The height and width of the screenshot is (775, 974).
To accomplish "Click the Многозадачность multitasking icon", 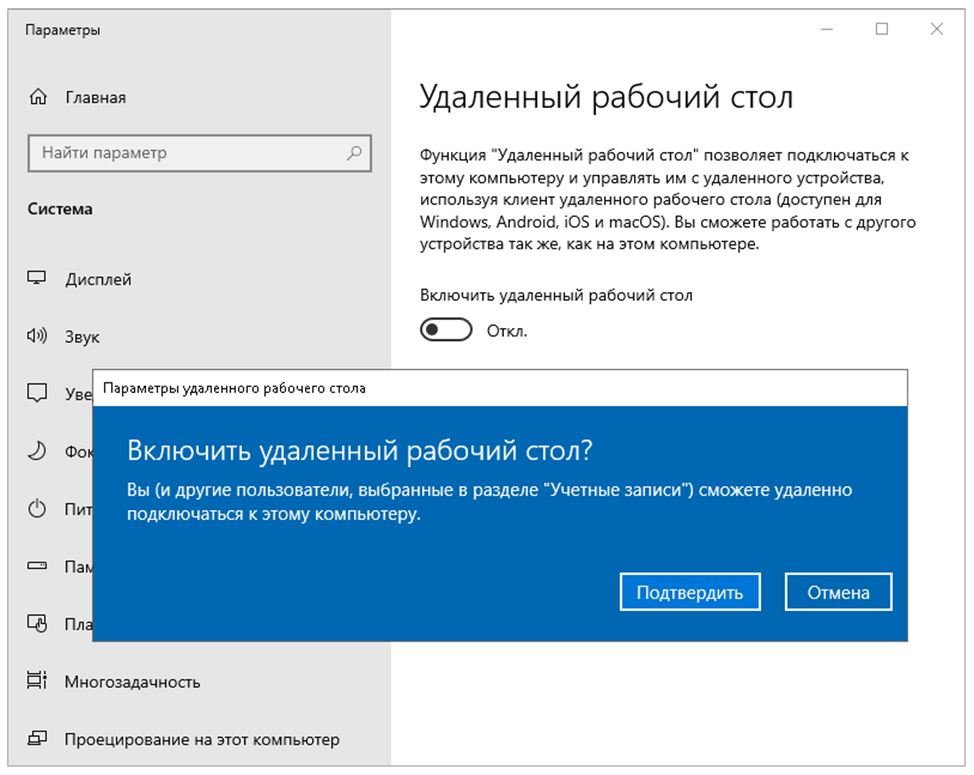I will 37,682.
